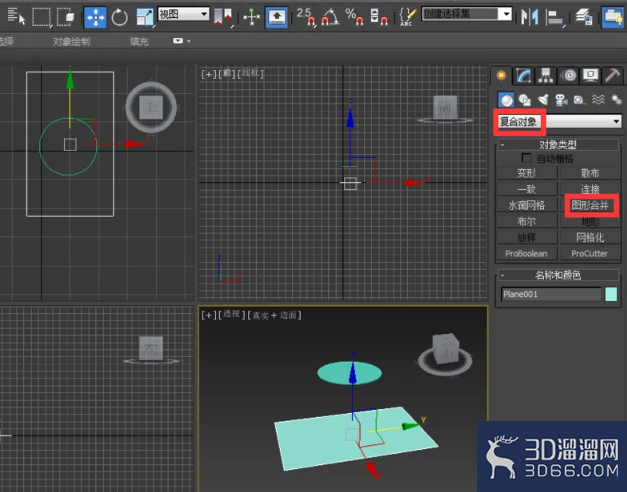Switch to the Hierarchy panel tab
The width and height of the screenshot is (627, 492).
546,75
